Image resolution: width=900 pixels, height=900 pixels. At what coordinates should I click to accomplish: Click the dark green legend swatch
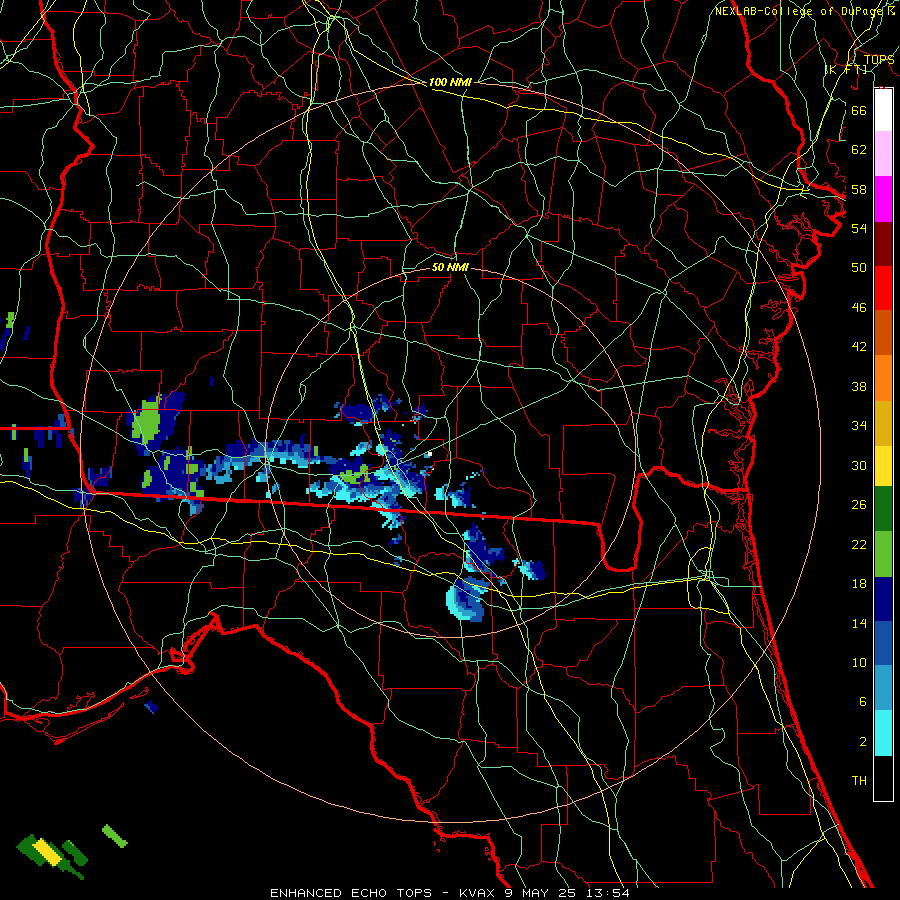pos(883,509)
